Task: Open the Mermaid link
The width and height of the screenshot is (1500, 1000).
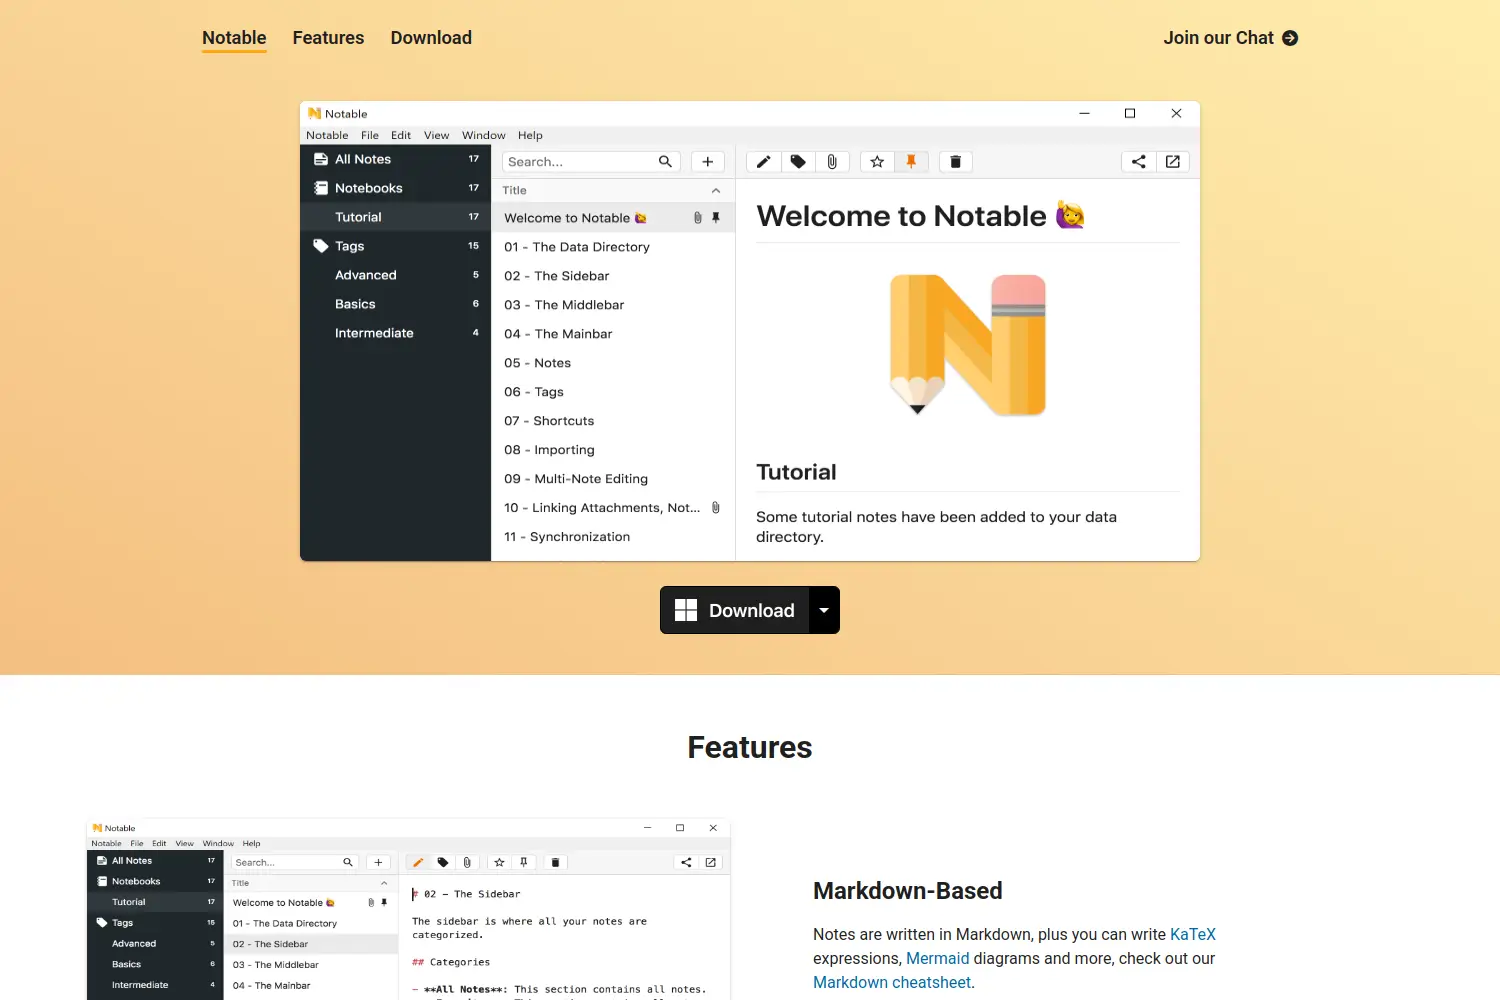Action: click(938, 958)
